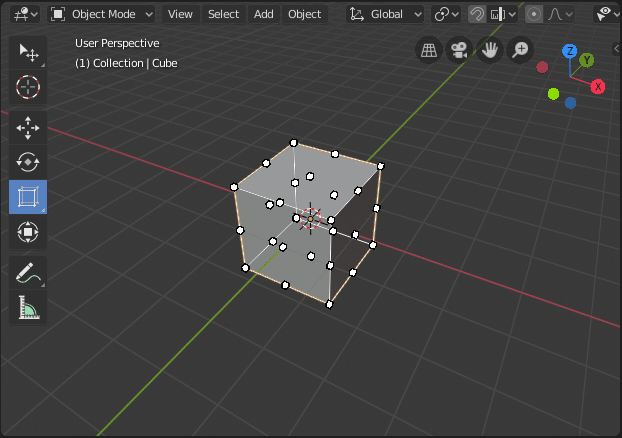Image resolution: width=622 pixels, height=438 pixels.
Task: Expand the sidebar with the edge arrow
Action: pyautogui.click(x=616, y=49)
